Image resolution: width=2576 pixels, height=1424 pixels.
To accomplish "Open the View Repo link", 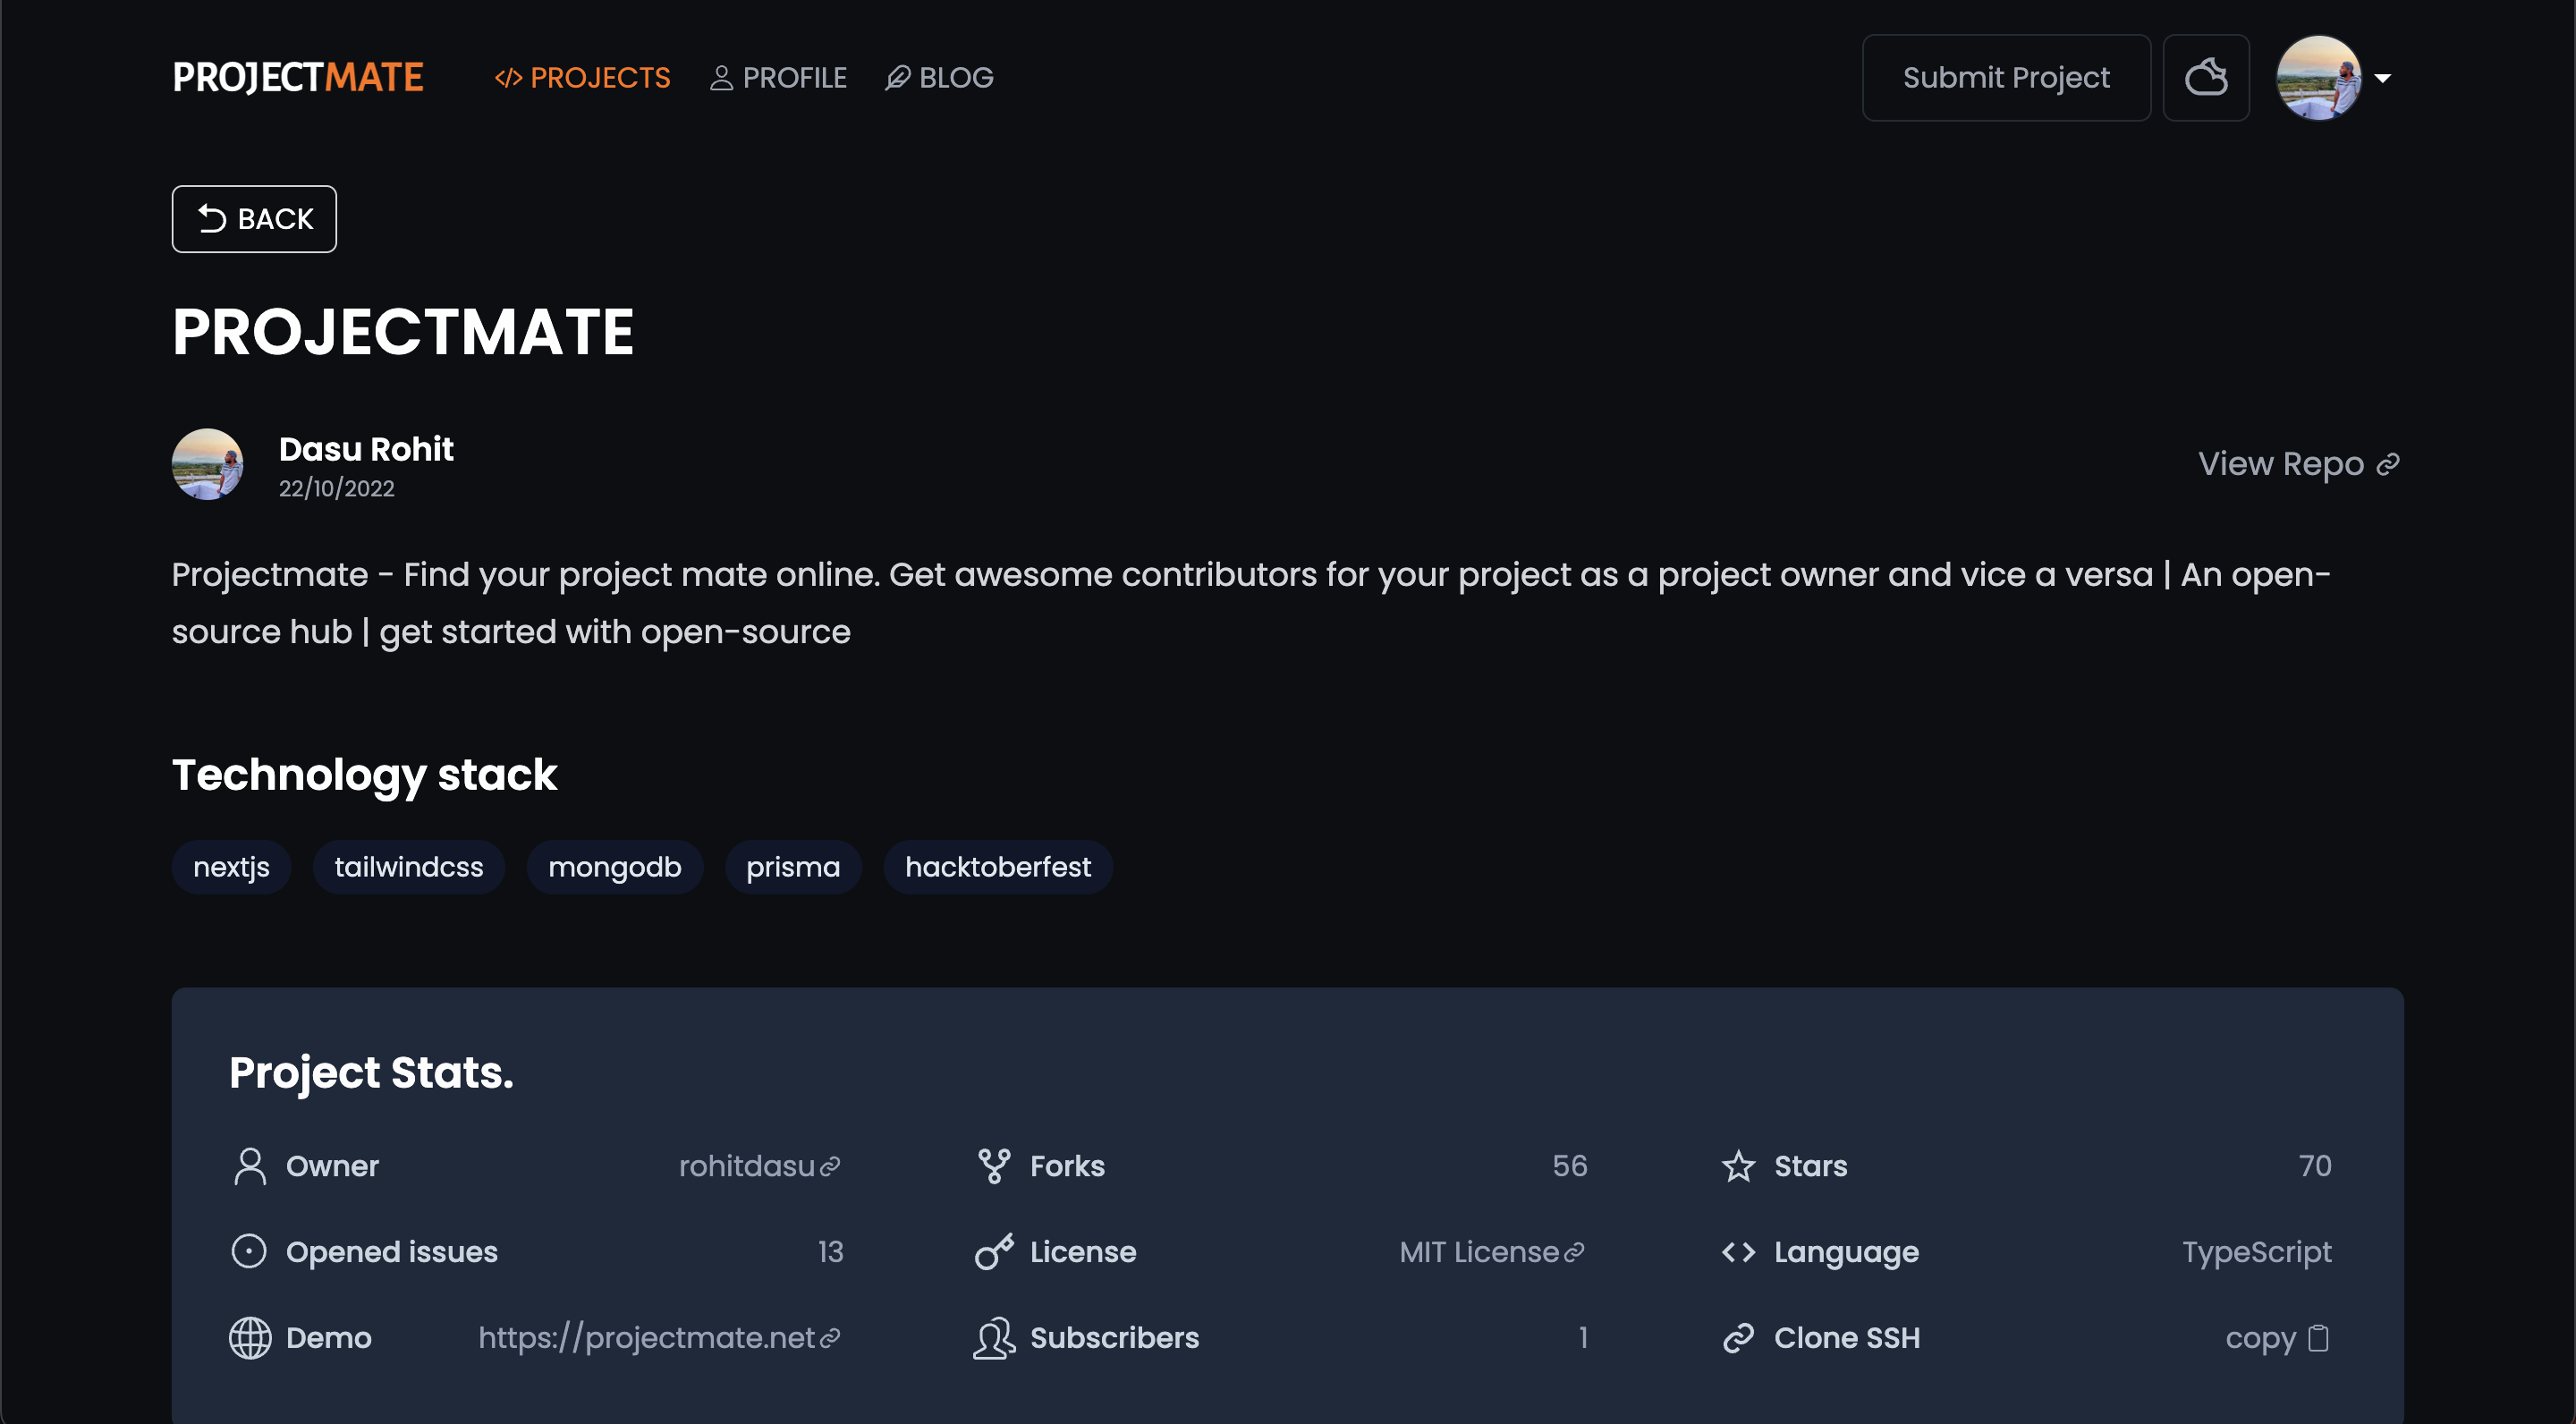I will pos(2298,464).
